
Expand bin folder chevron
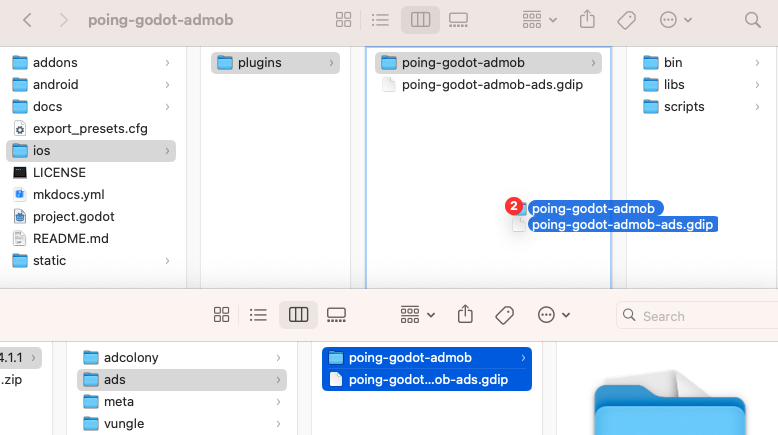click(757, 63)
